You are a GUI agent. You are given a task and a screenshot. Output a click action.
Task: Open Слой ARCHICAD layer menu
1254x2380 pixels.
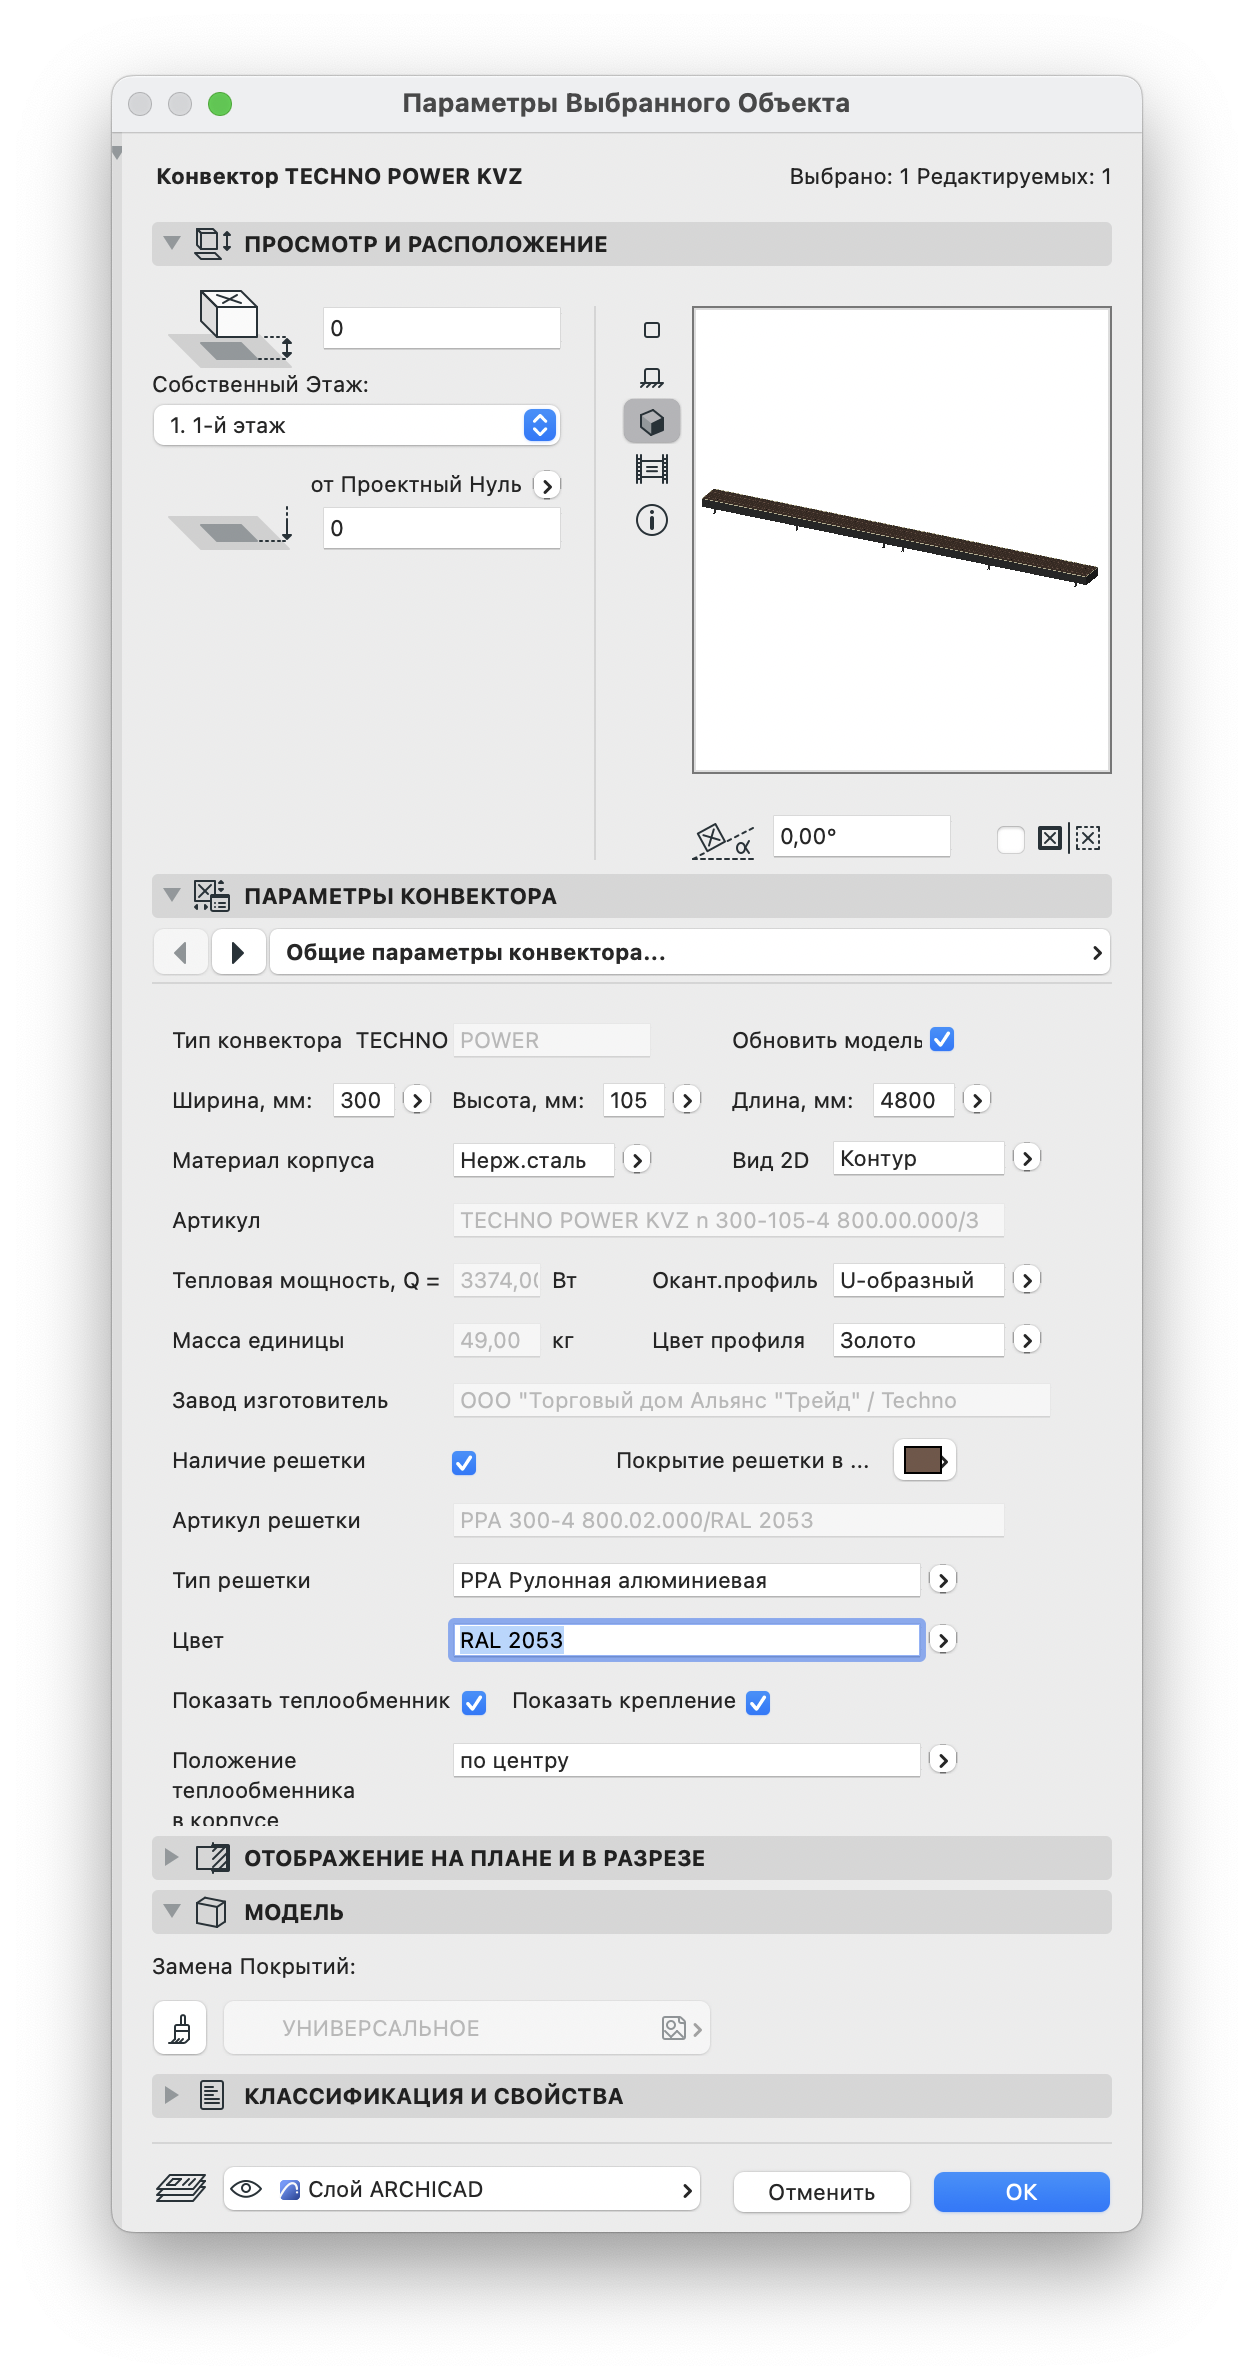click(461, 2190)
